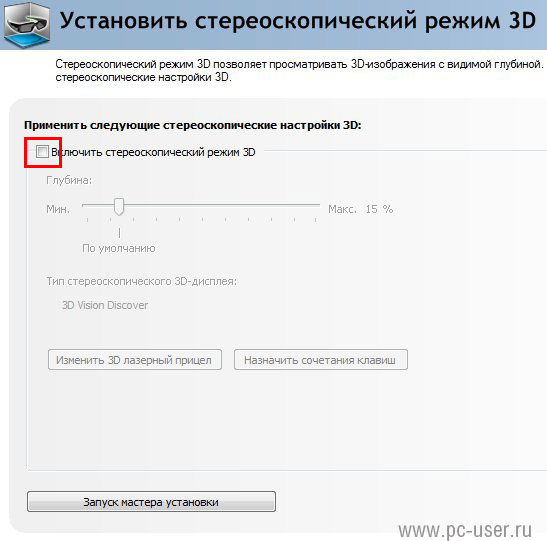Click the 'Макс.' label of depth slider
This screenshot has width=547, height=541.
[342, 209]
